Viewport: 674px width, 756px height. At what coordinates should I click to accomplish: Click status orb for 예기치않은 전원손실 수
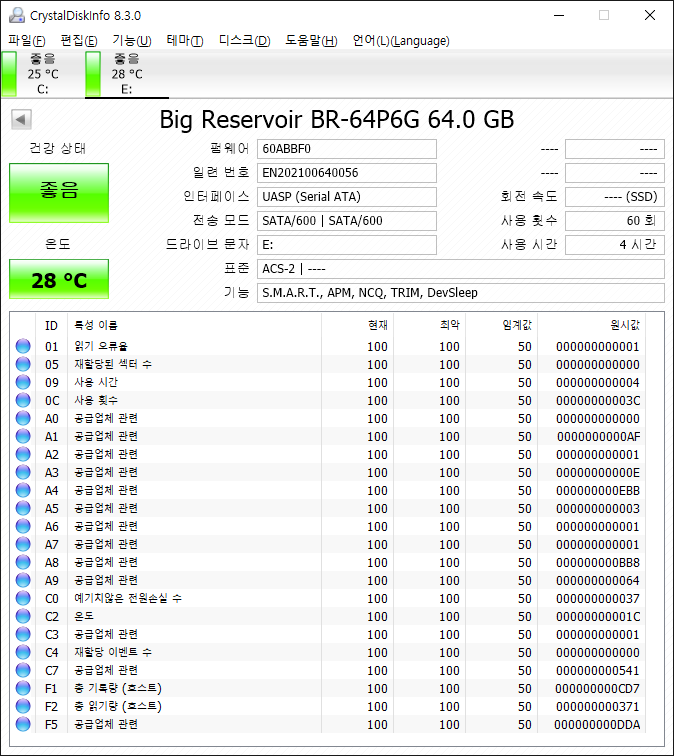(x=23, y=599)
